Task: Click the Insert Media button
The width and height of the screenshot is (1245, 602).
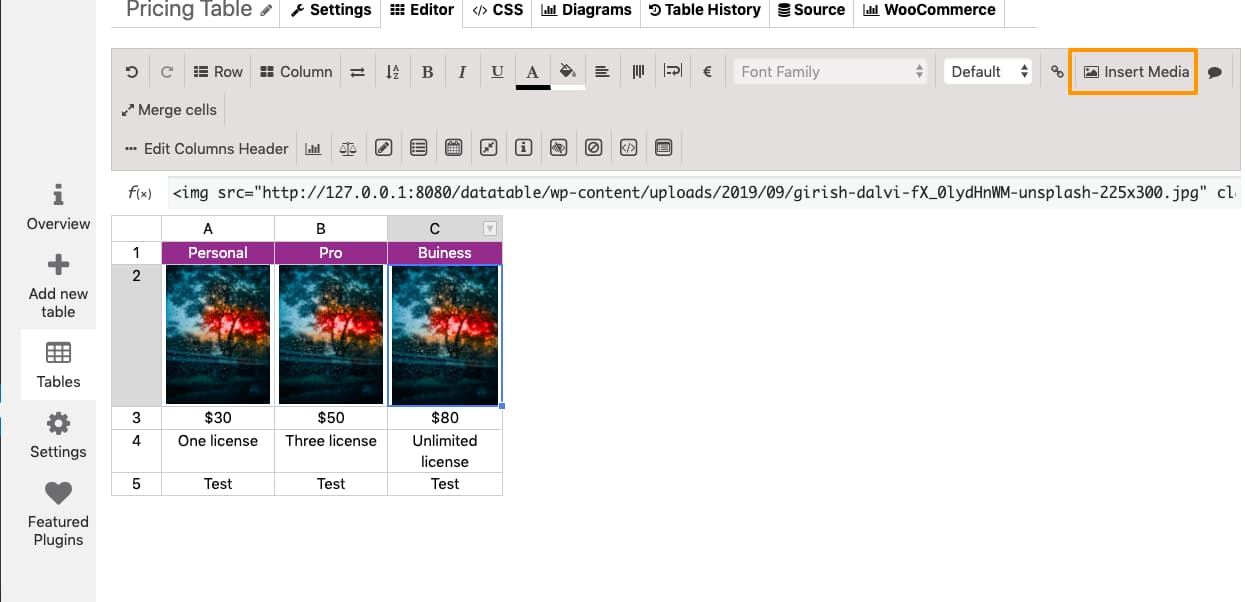Action: click(x=1133, y=71)
